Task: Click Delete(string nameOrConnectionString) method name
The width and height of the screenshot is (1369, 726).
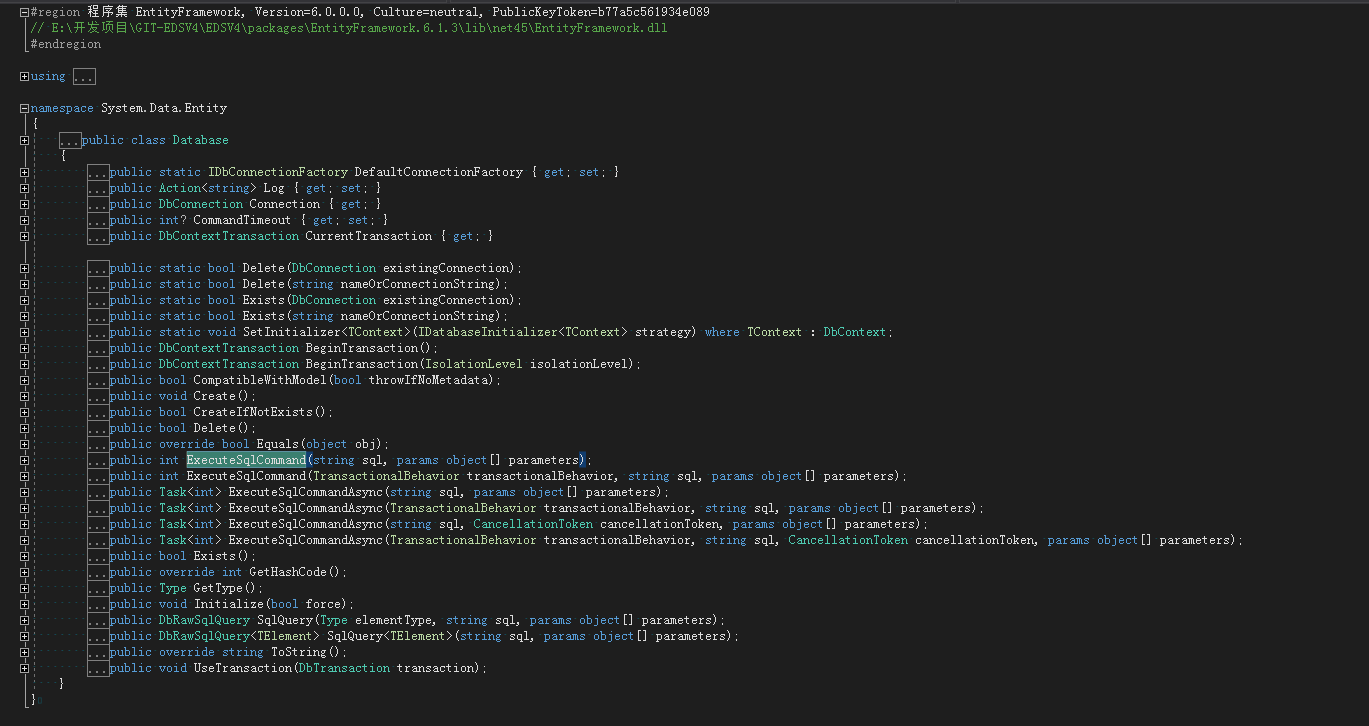Action: coord(263,284)
